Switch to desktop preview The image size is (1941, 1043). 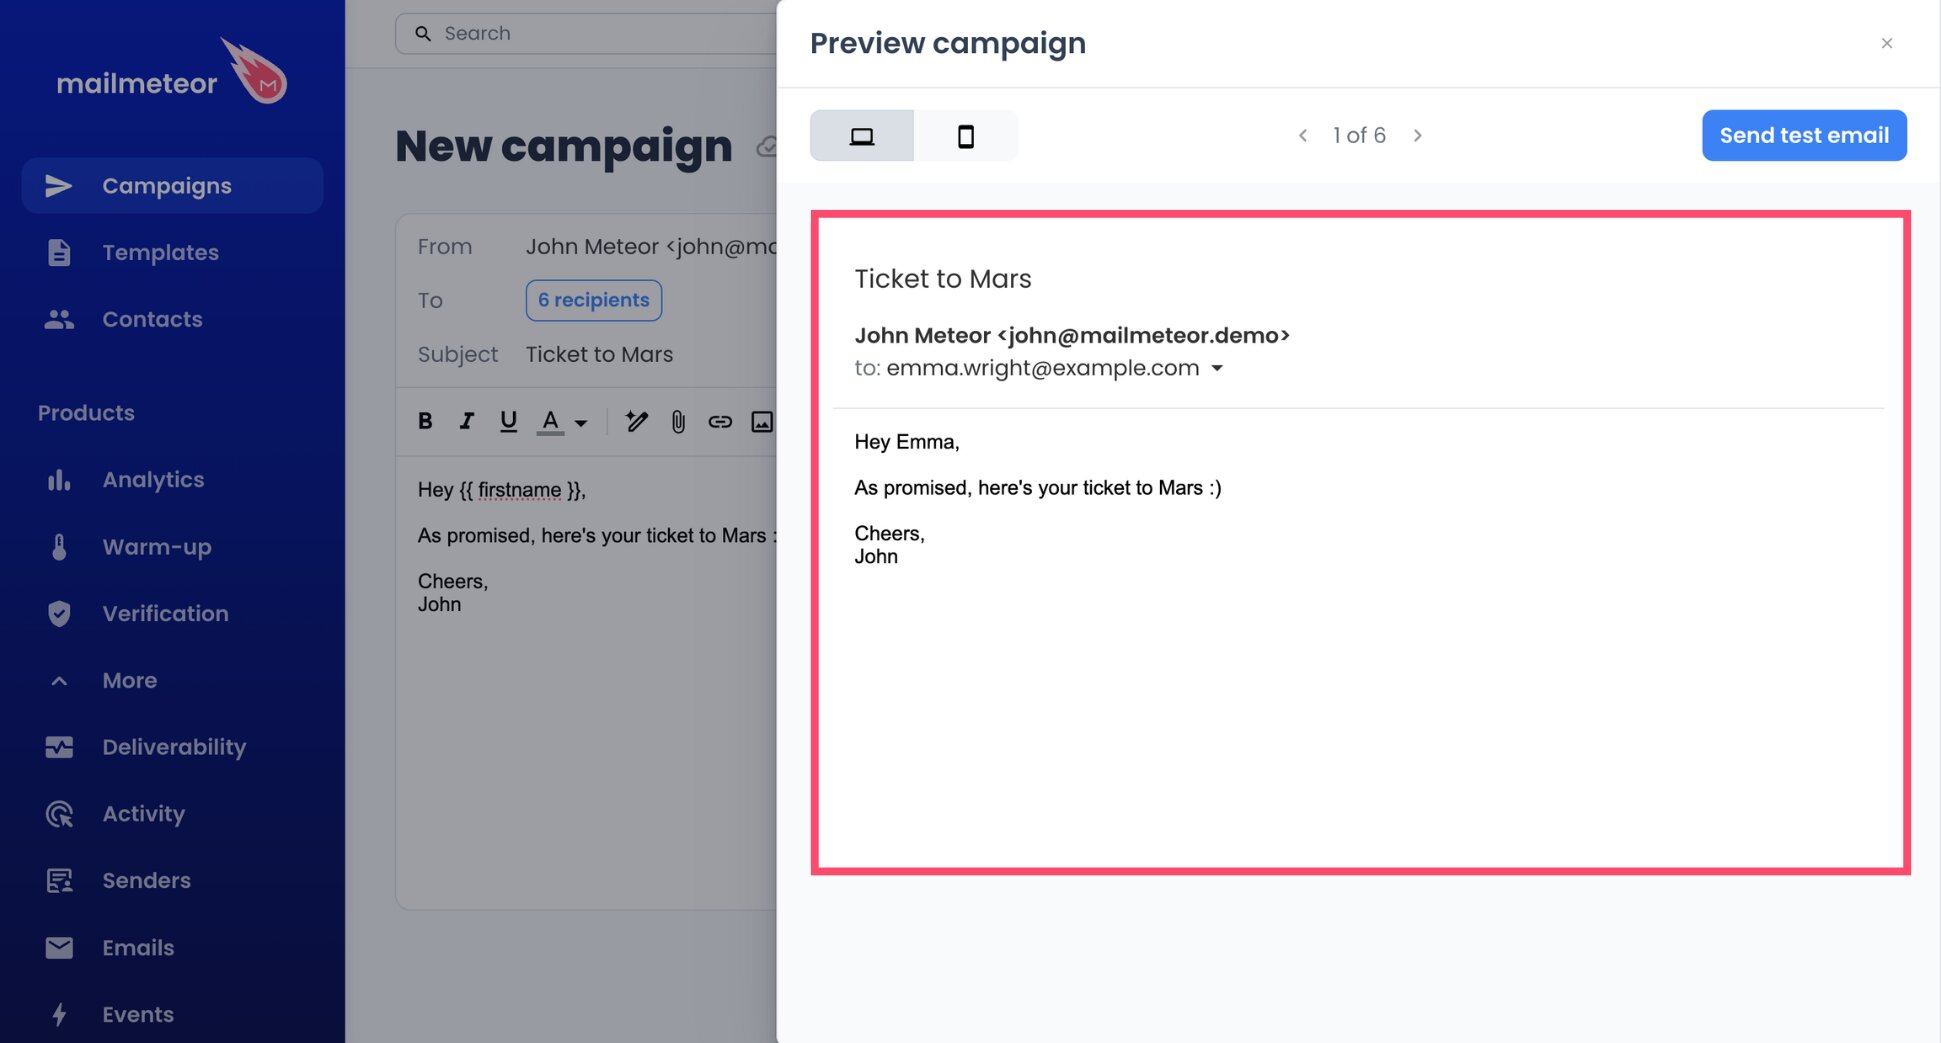(x=862, y=136)
